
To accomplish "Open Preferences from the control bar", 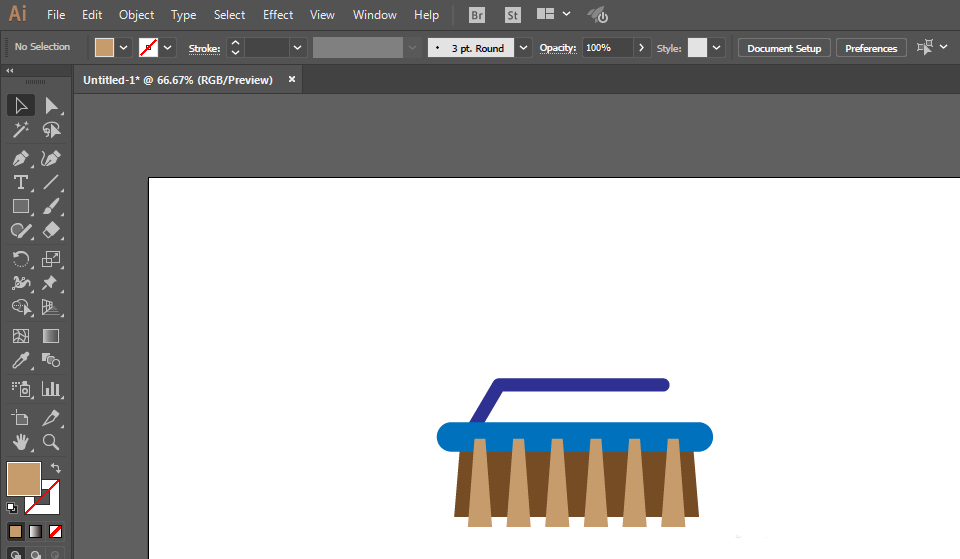I will [x=871, y=48].
